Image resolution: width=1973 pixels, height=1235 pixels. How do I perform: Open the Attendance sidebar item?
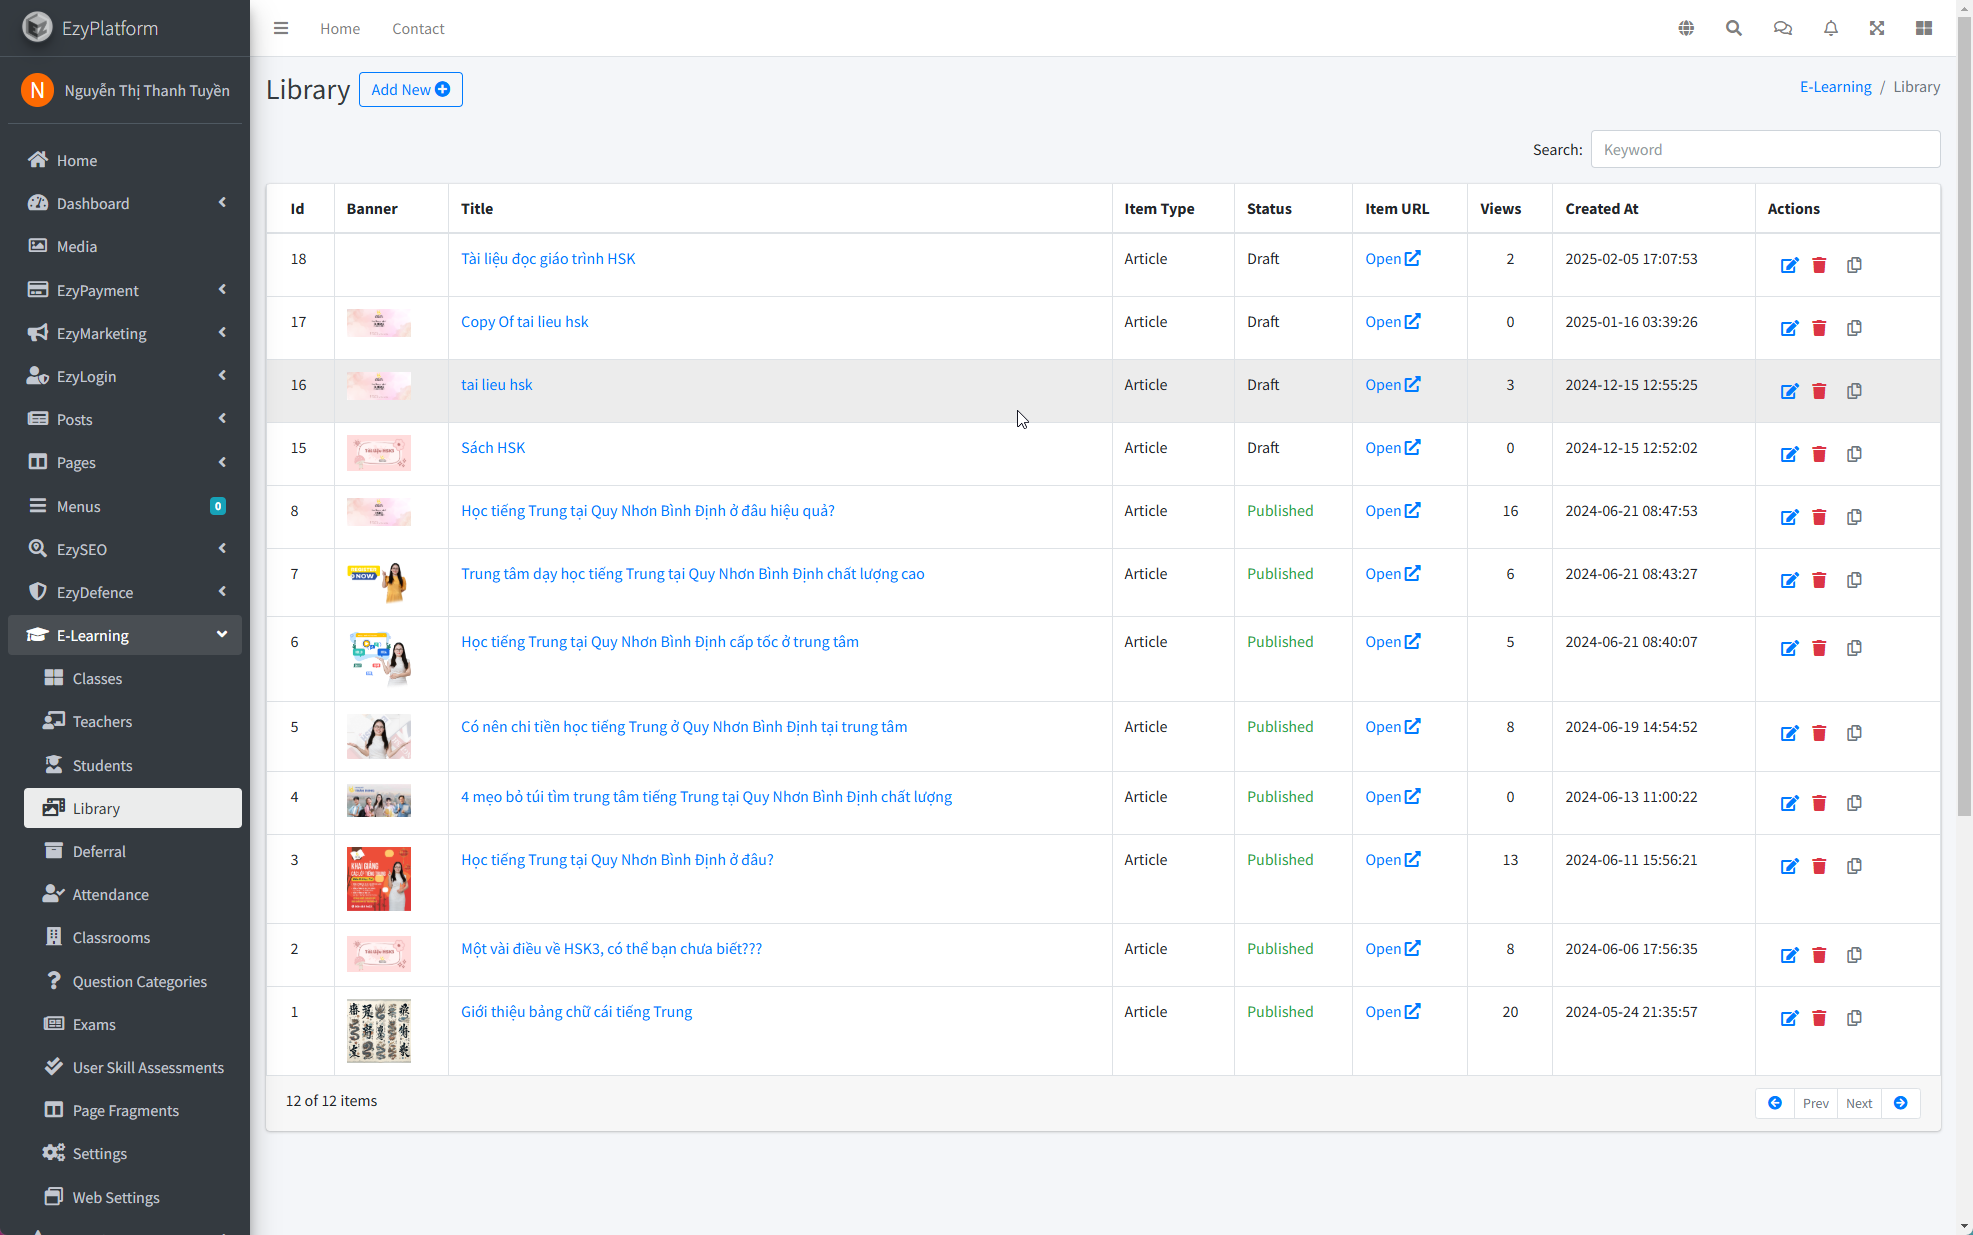coord(133,894)
